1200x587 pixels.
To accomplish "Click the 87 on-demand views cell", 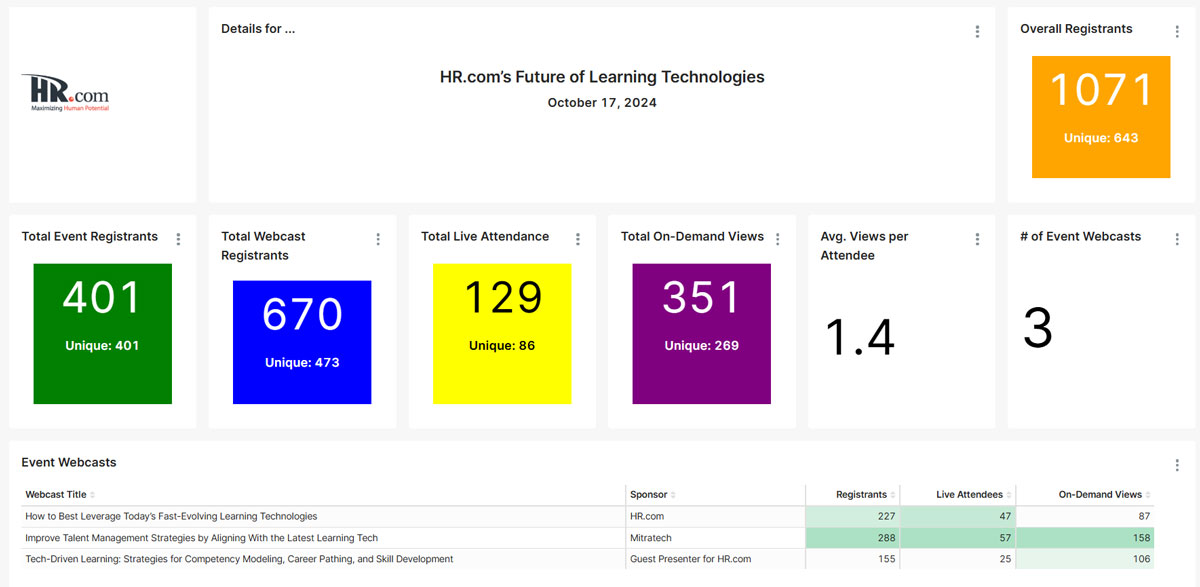I will (1085, 516).
